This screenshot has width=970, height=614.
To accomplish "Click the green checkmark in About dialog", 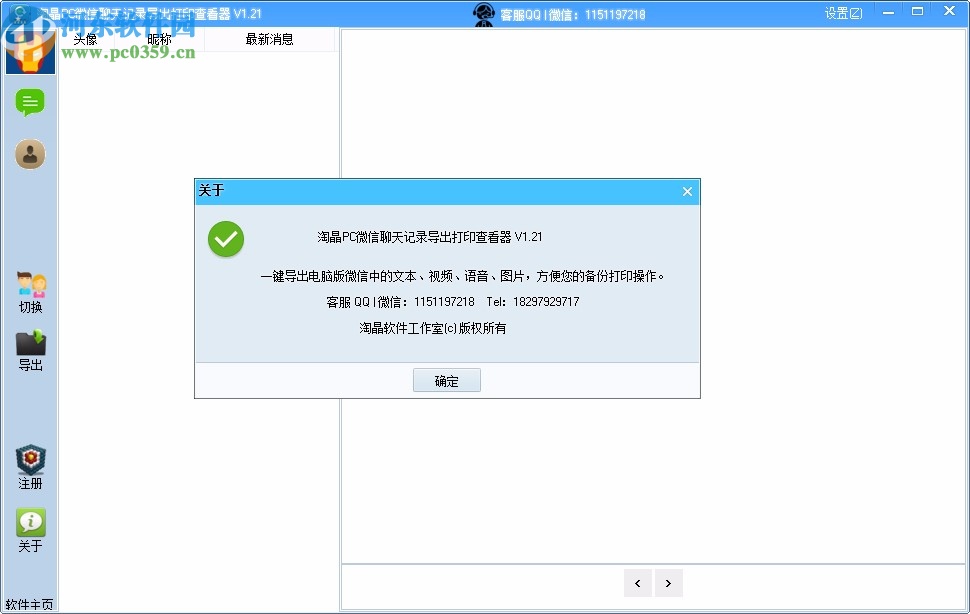I will tap(226, 240).
